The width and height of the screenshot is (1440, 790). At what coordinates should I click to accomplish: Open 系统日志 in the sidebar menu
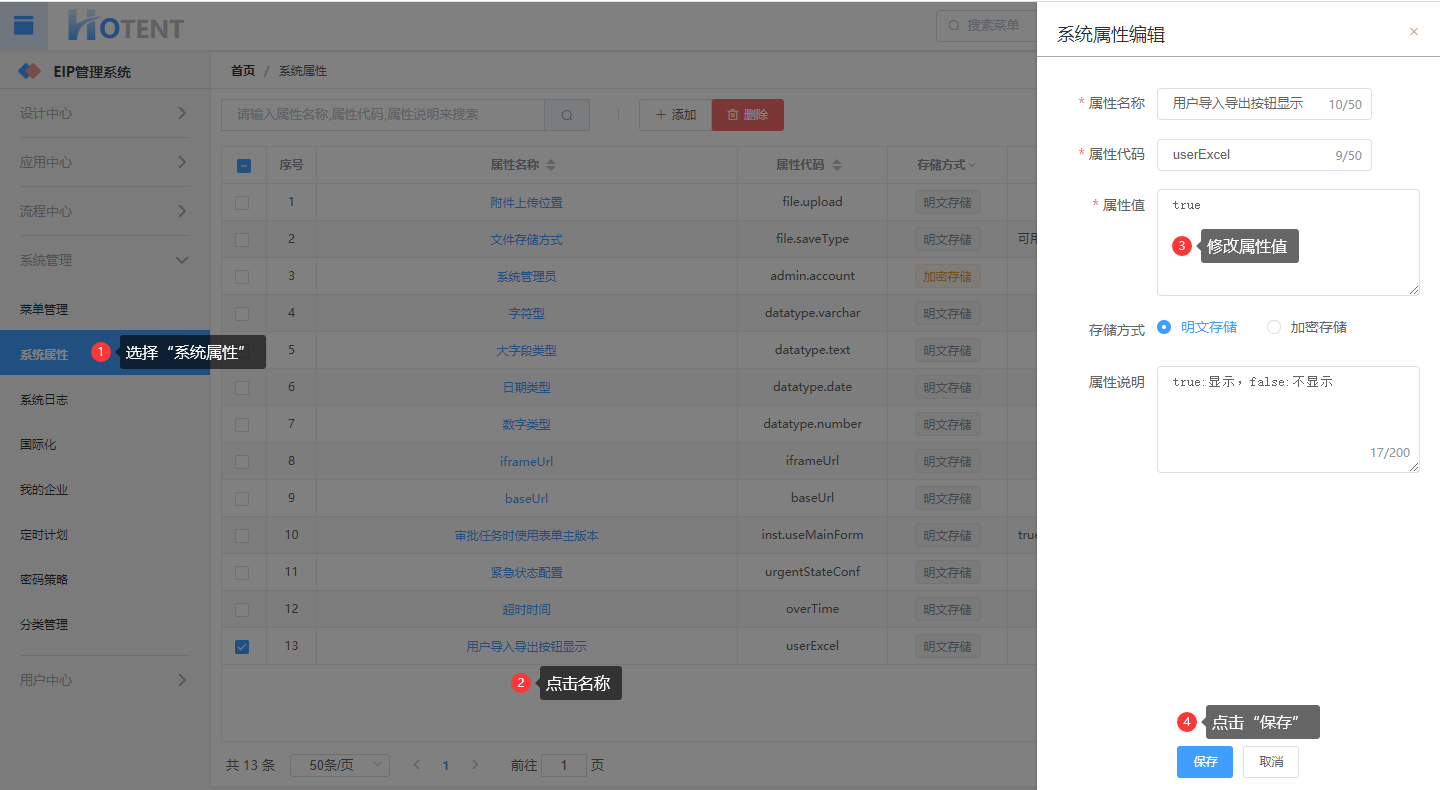44,400
